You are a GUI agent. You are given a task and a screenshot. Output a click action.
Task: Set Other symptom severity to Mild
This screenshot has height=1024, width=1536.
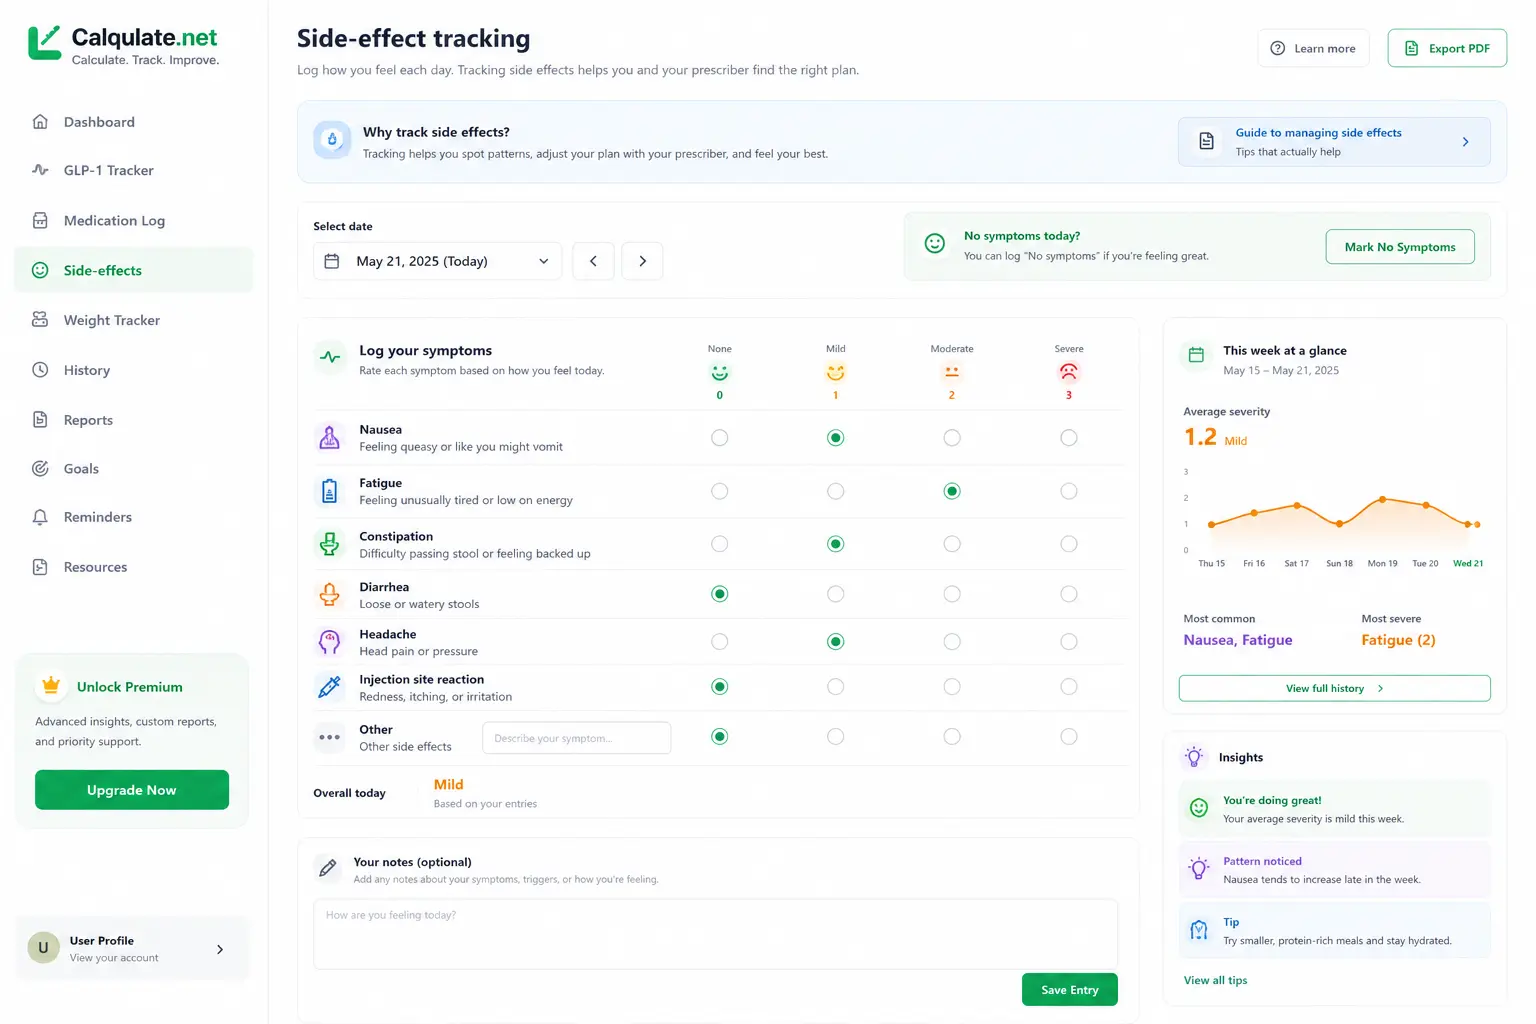(x=836, y=737)
